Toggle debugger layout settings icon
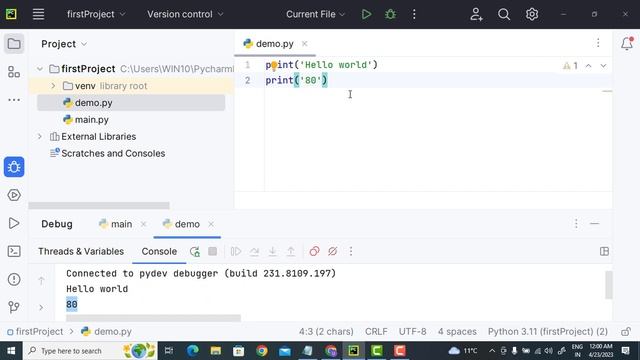Screen dimensions: 640x360 [x=604, y=251]
